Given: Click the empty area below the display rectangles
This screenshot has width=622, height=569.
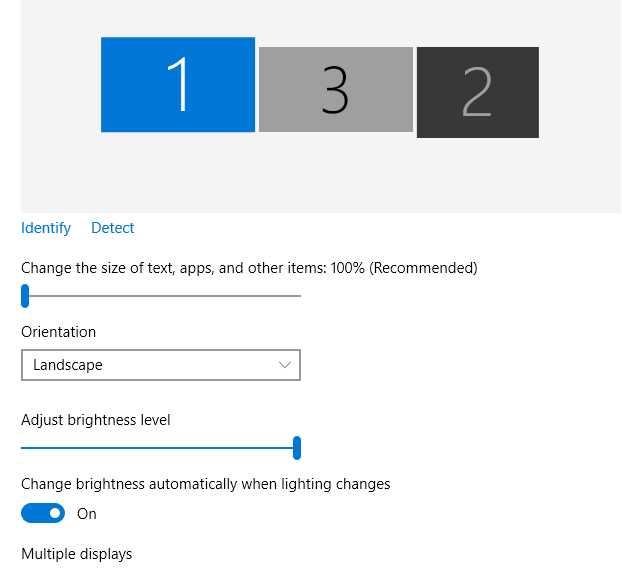Looking at the screenshot, I should 321,175.
